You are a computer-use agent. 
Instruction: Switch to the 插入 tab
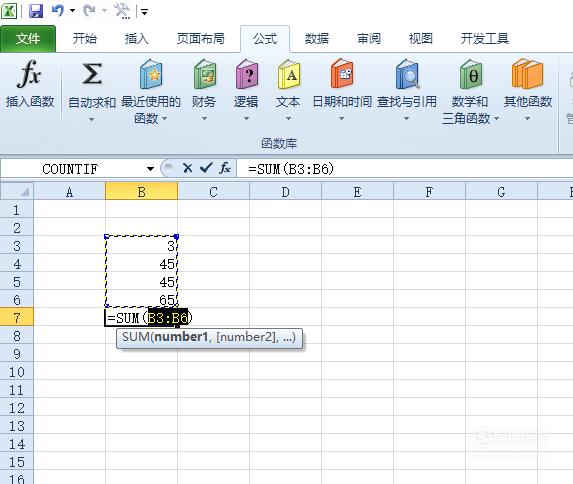pos(137,38)
